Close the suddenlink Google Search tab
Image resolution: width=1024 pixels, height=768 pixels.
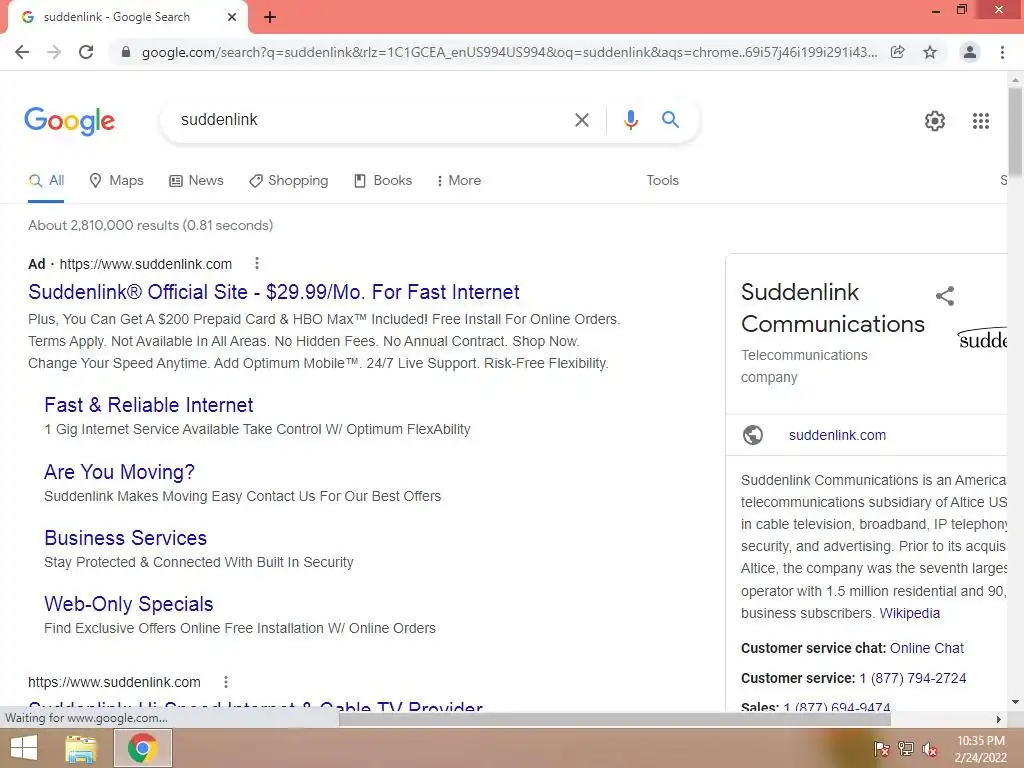point(232,18)
